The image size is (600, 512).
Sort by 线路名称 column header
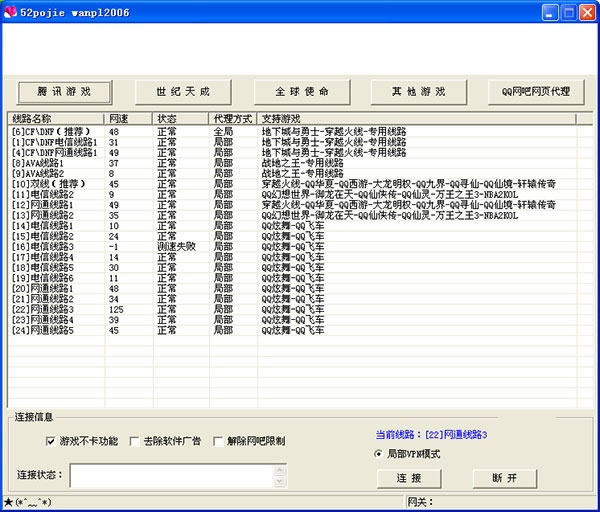pyautogui.click(x=56, y=119)
